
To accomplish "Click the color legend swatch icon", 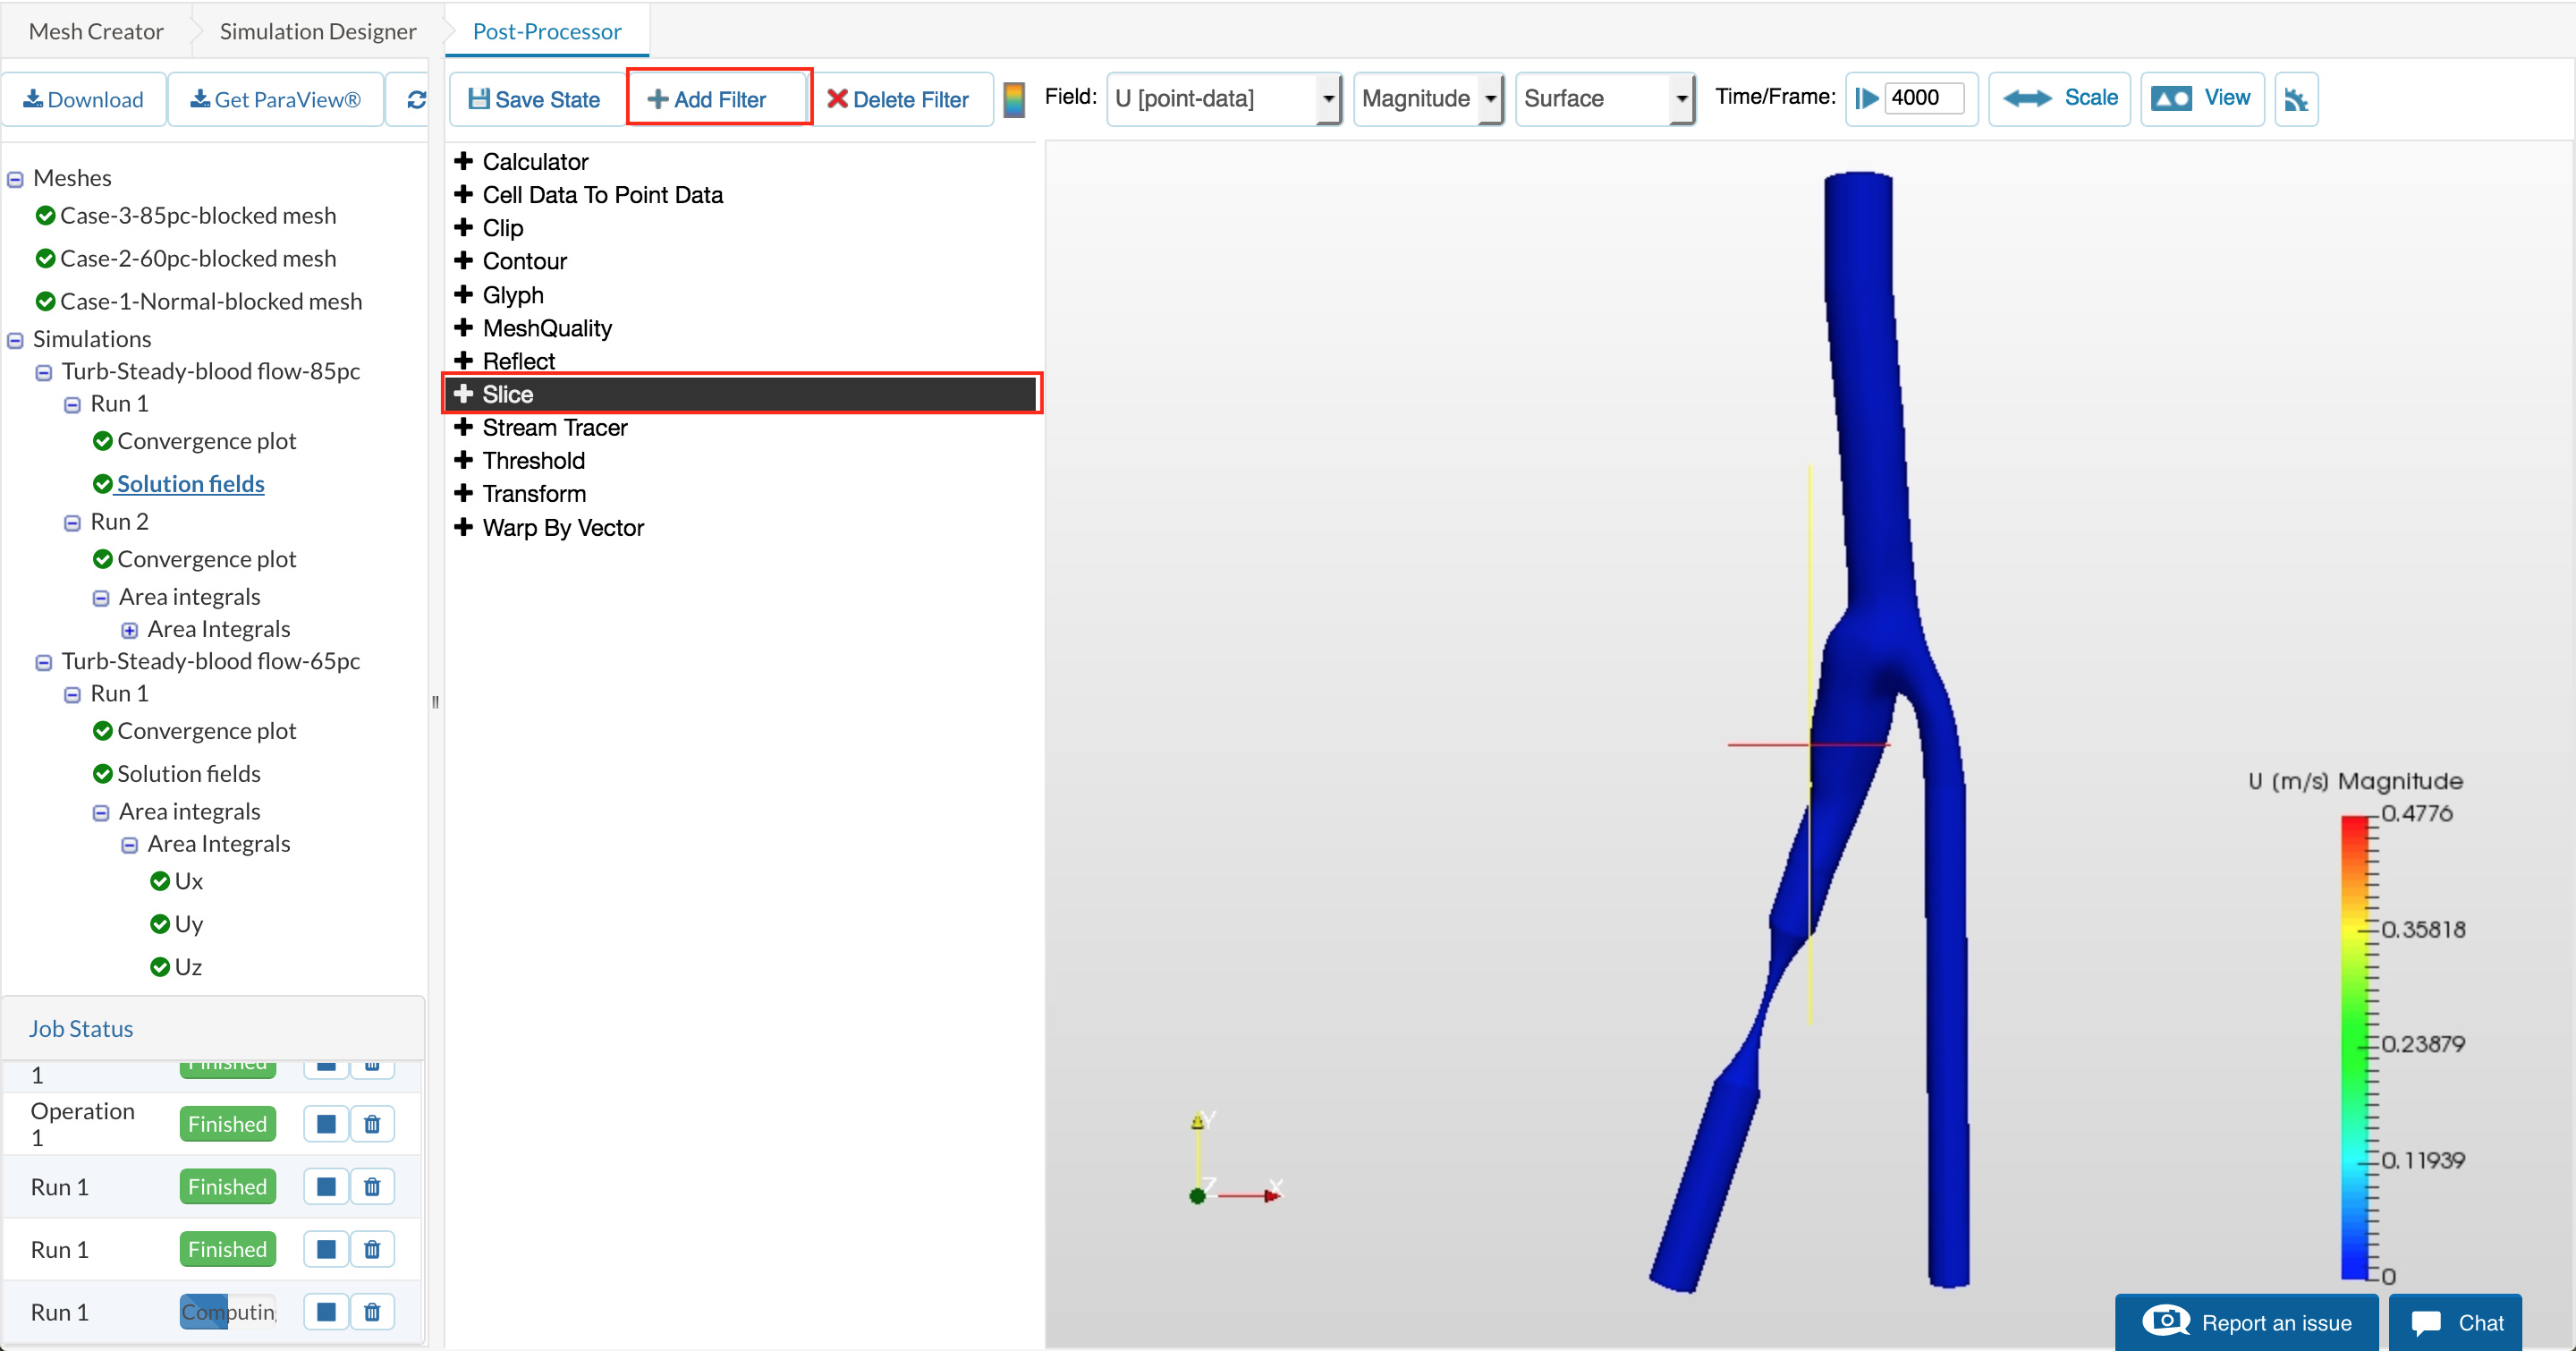I will click(1013, 99).
